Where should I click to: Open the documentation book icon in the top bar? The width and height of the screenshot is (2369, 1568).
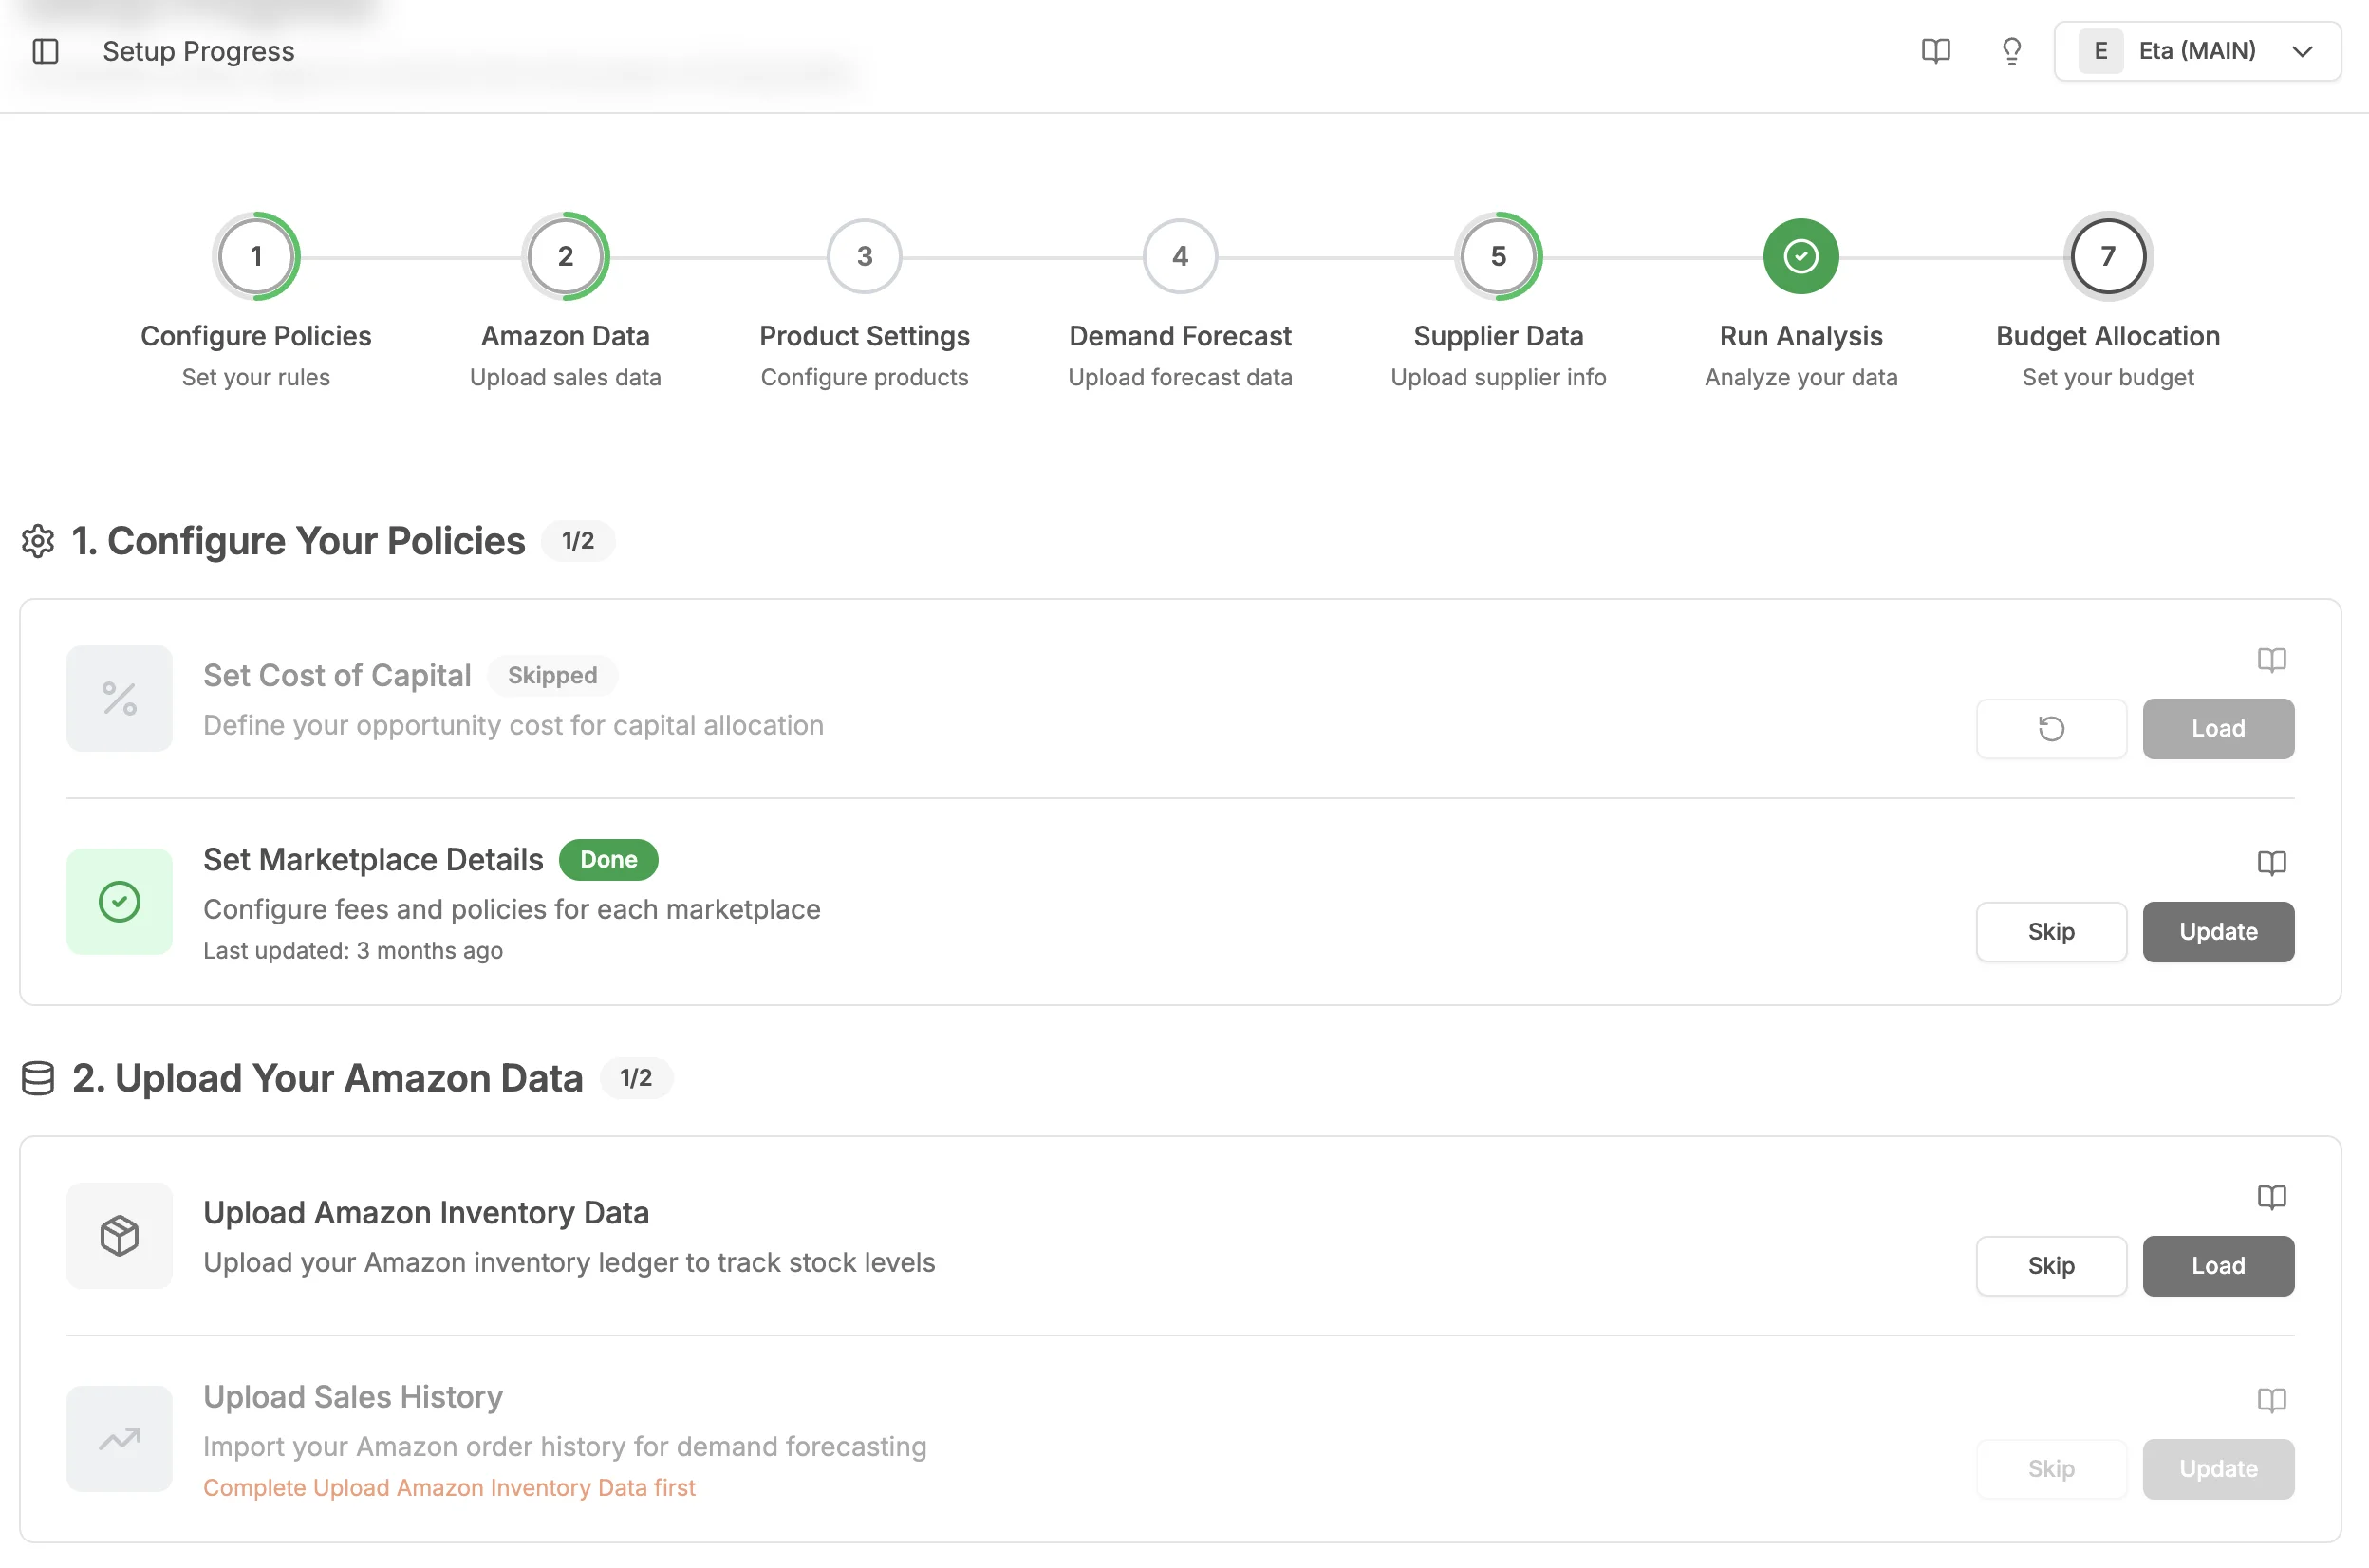1935,51
